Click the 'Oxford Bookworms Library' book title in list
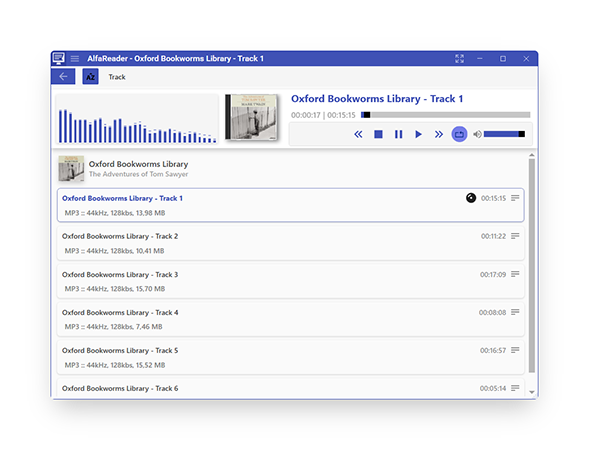The image size is (589, 450). click(x=138, y=164)
